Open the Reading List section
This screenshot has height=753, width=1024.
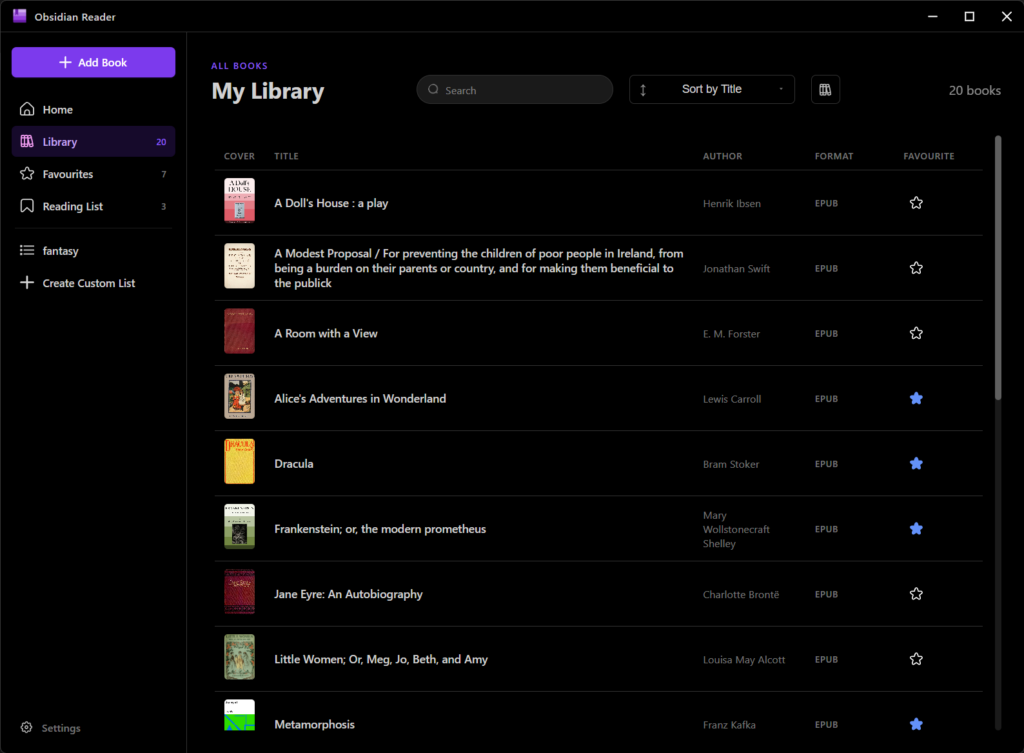(x=93, y=206)
